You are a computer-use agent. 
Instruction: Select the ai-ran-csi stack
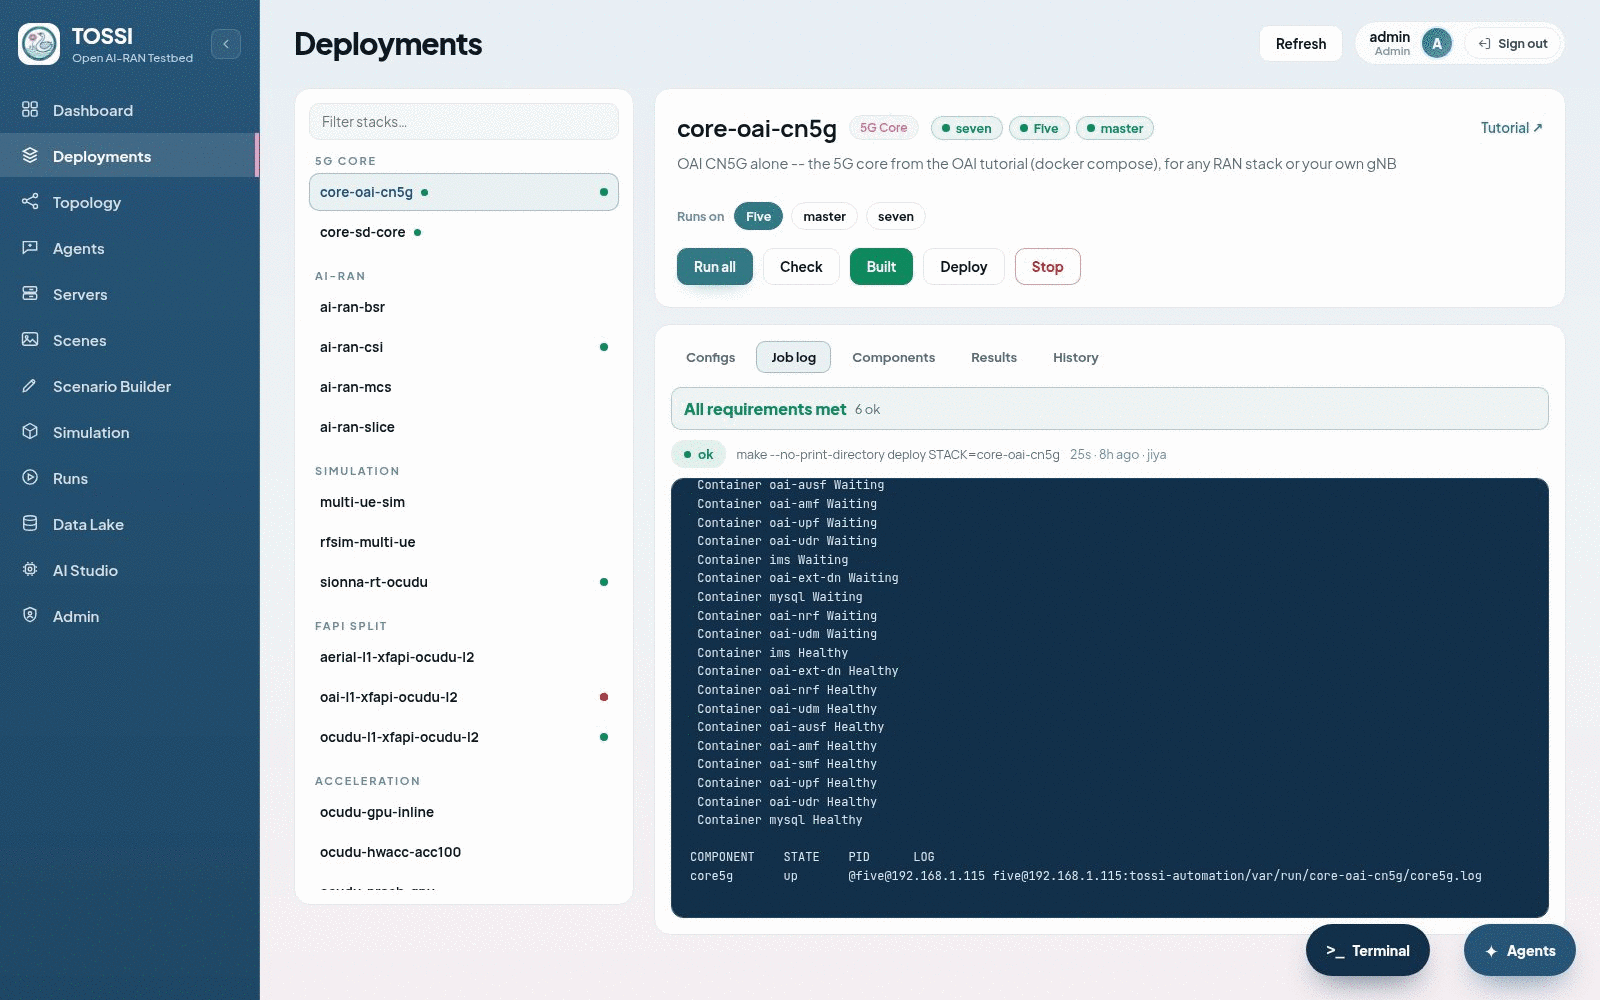[464, 347]
